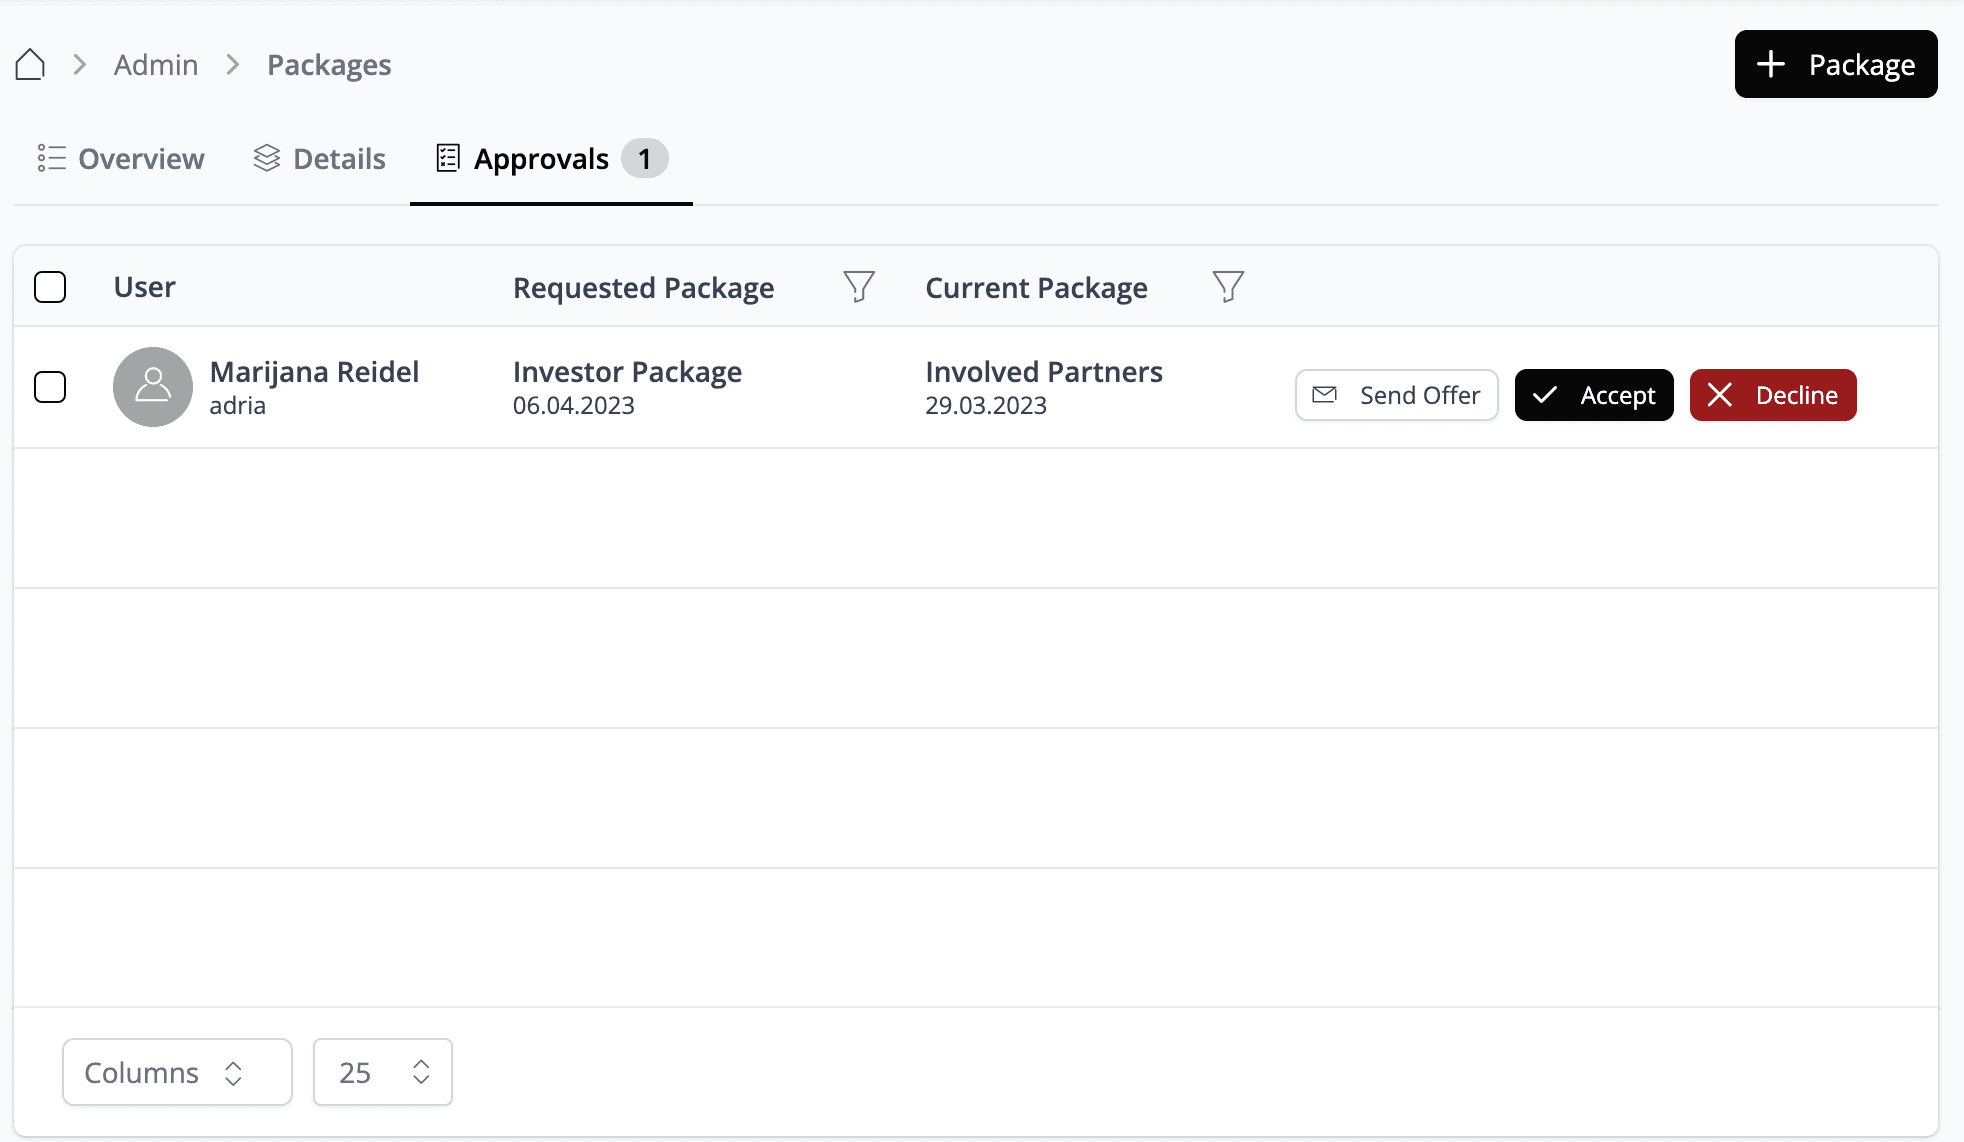Click the home icon in breadcrumb
The width and height of the screenshot is (1964, 1142).
coord(30,64)
